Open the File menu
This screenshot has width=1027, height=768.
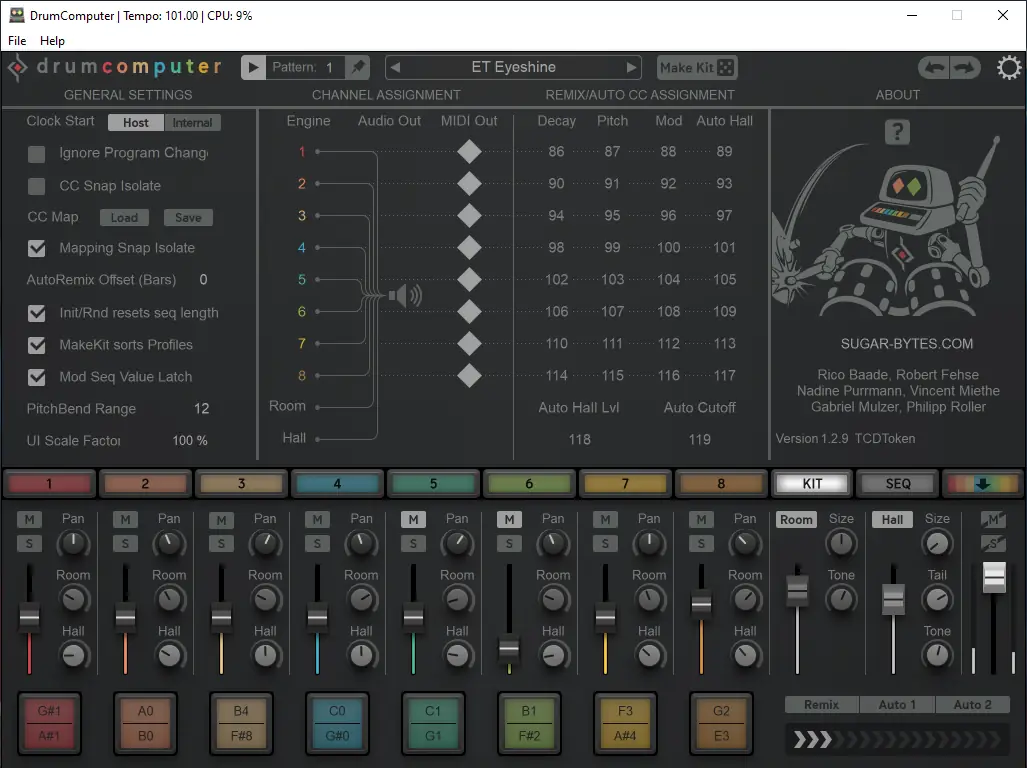pyautogui.click(x=16, y=41)
